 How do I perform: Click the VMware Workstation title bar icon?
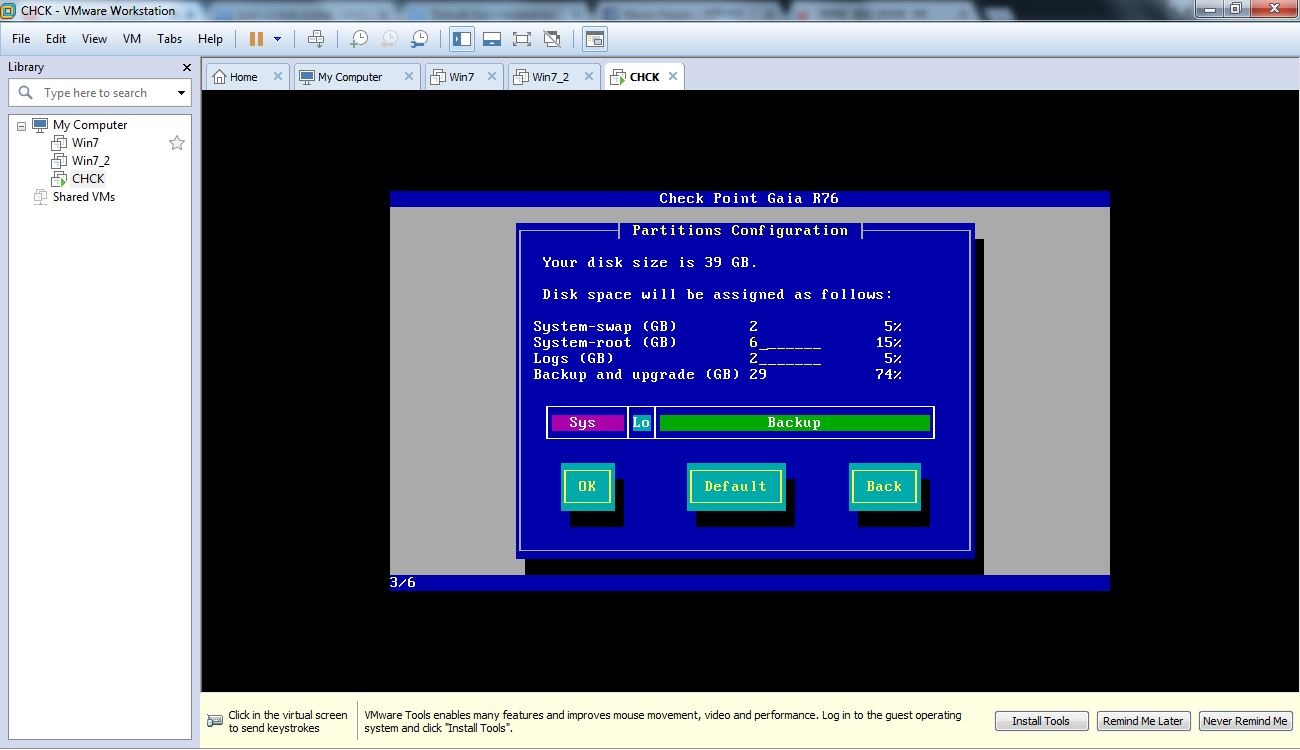pos(9,10)
